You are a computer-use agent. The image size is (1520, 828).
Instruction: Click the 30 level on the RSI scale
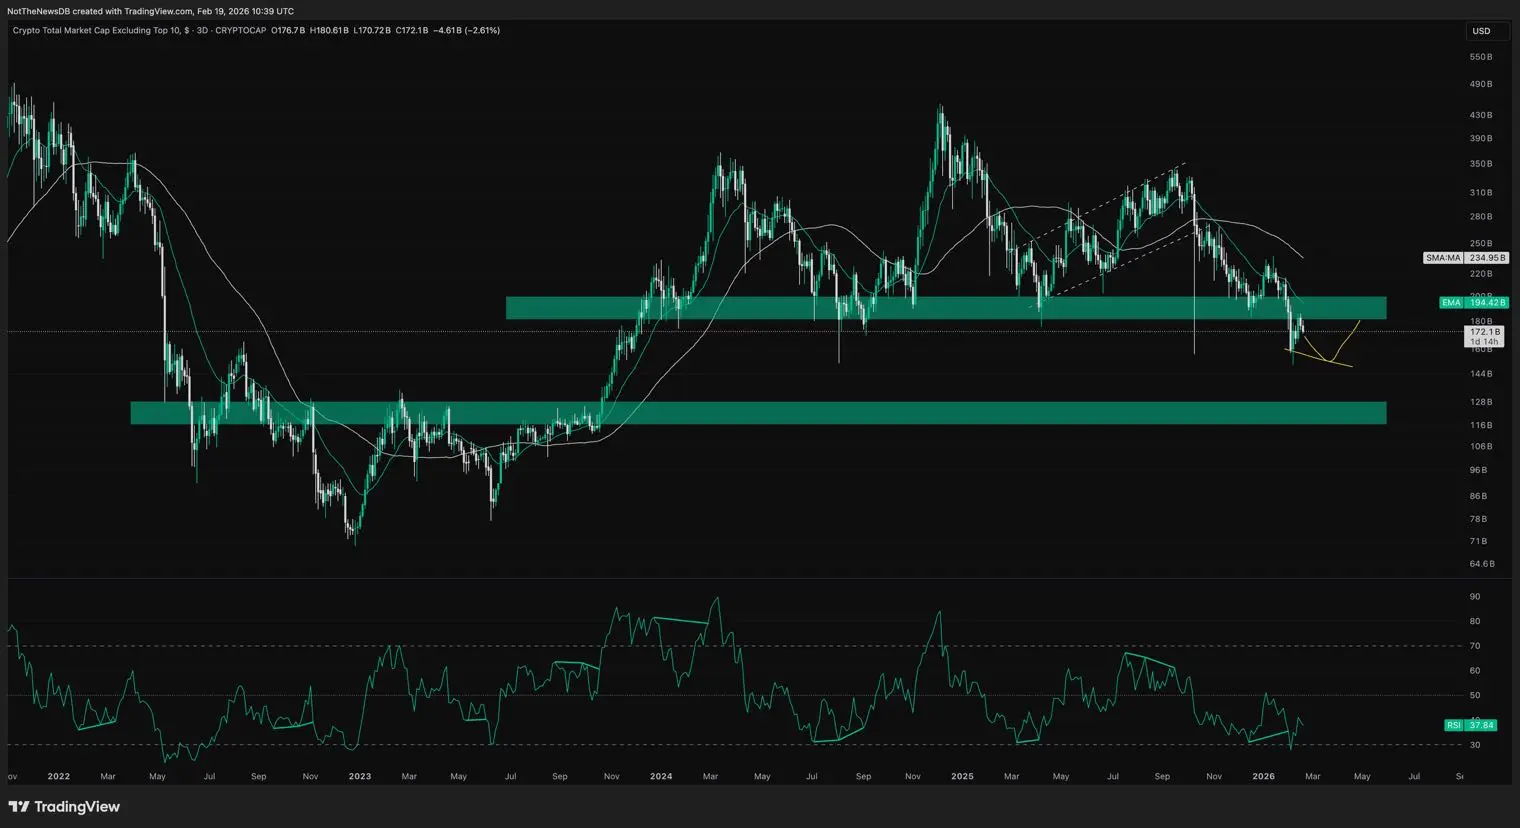[1475, 745]
